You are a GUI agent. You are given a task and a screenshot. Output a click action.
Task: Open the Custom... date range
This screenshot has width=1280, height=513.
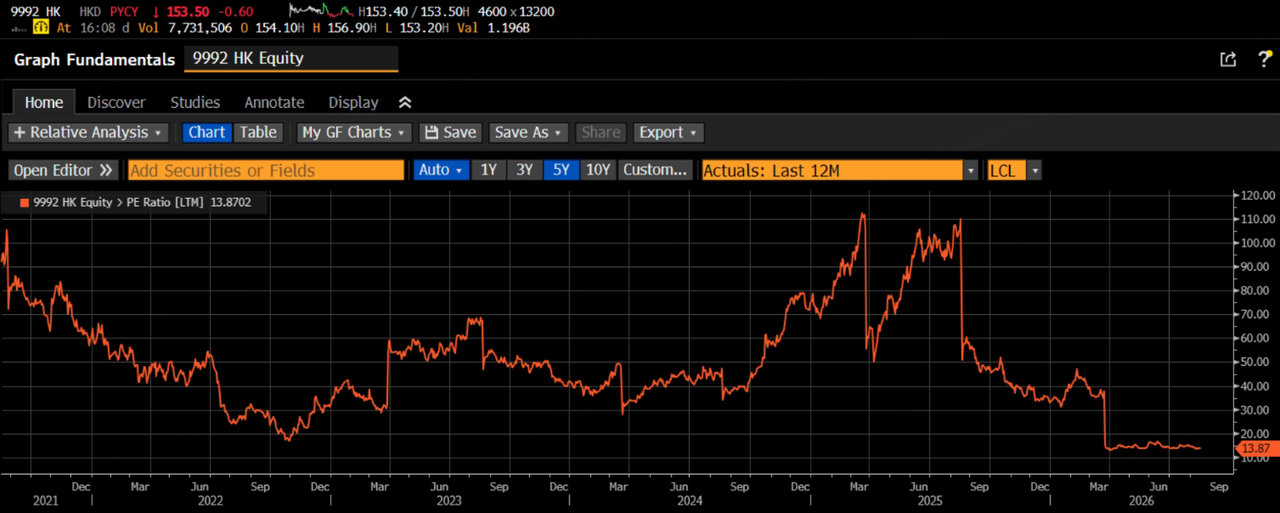coord(655,170)
